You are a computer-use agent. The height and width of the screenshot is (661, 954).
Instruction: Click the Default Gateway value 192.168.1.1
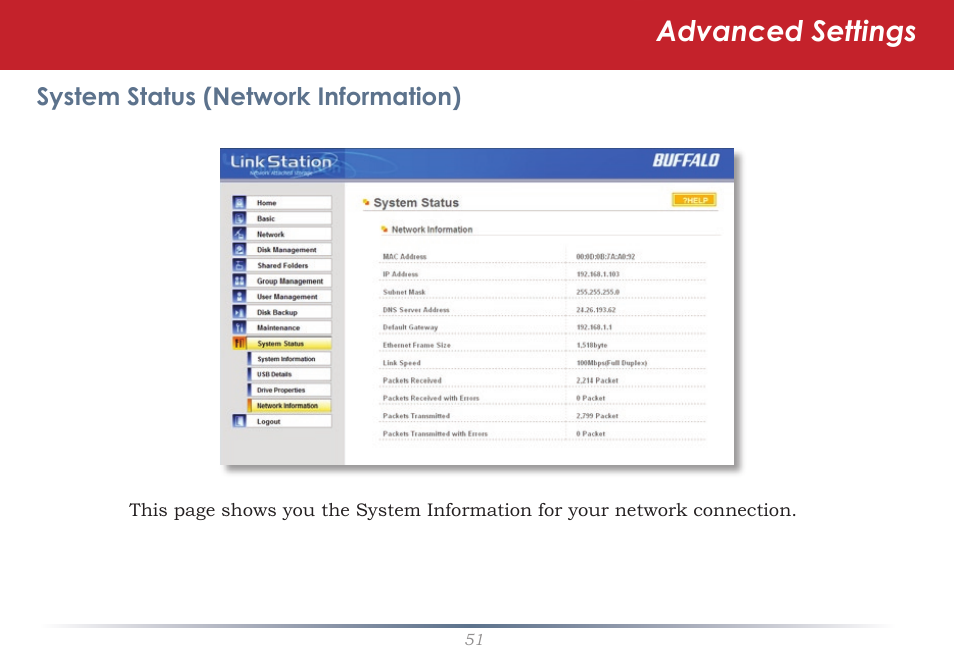pos(594,327)
